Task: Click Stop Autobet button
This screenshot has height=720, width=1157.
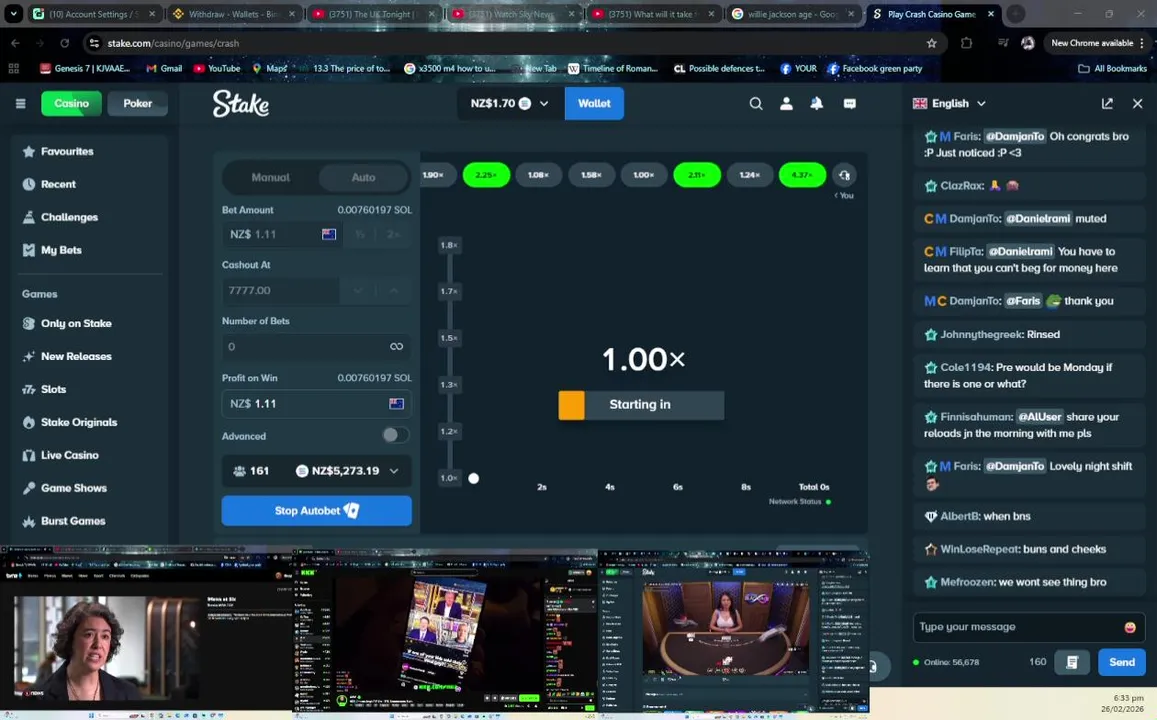Action: coord(317,510)
